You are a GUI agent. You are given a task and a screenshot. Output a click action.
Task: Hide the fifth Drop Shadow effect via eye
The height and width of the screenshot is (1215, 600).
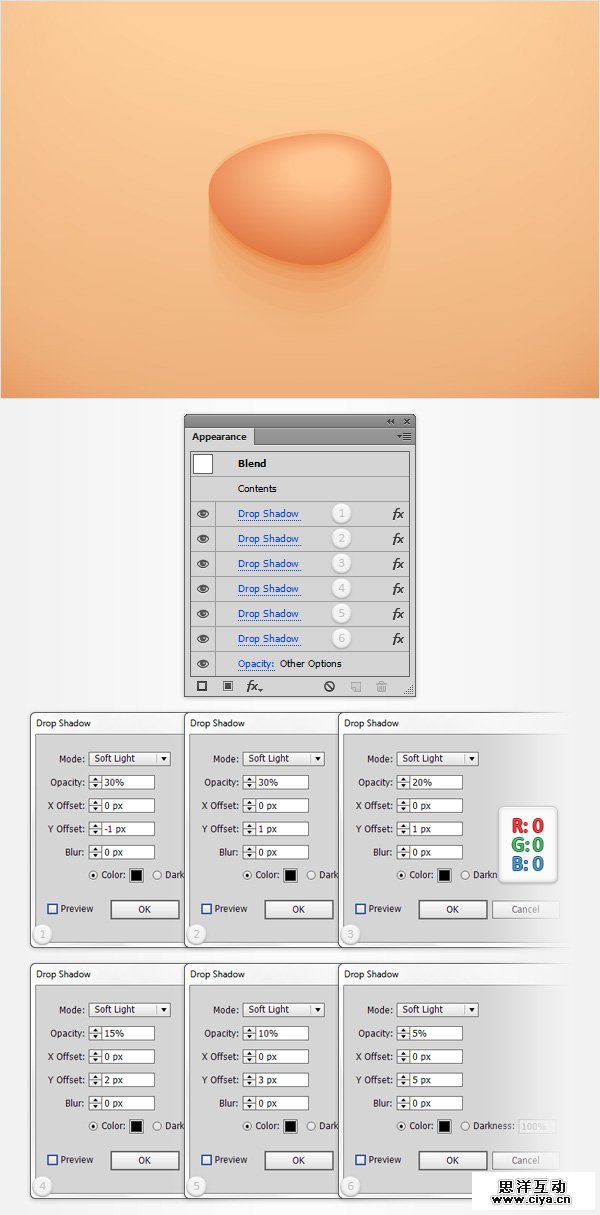[x=203, y=614]
